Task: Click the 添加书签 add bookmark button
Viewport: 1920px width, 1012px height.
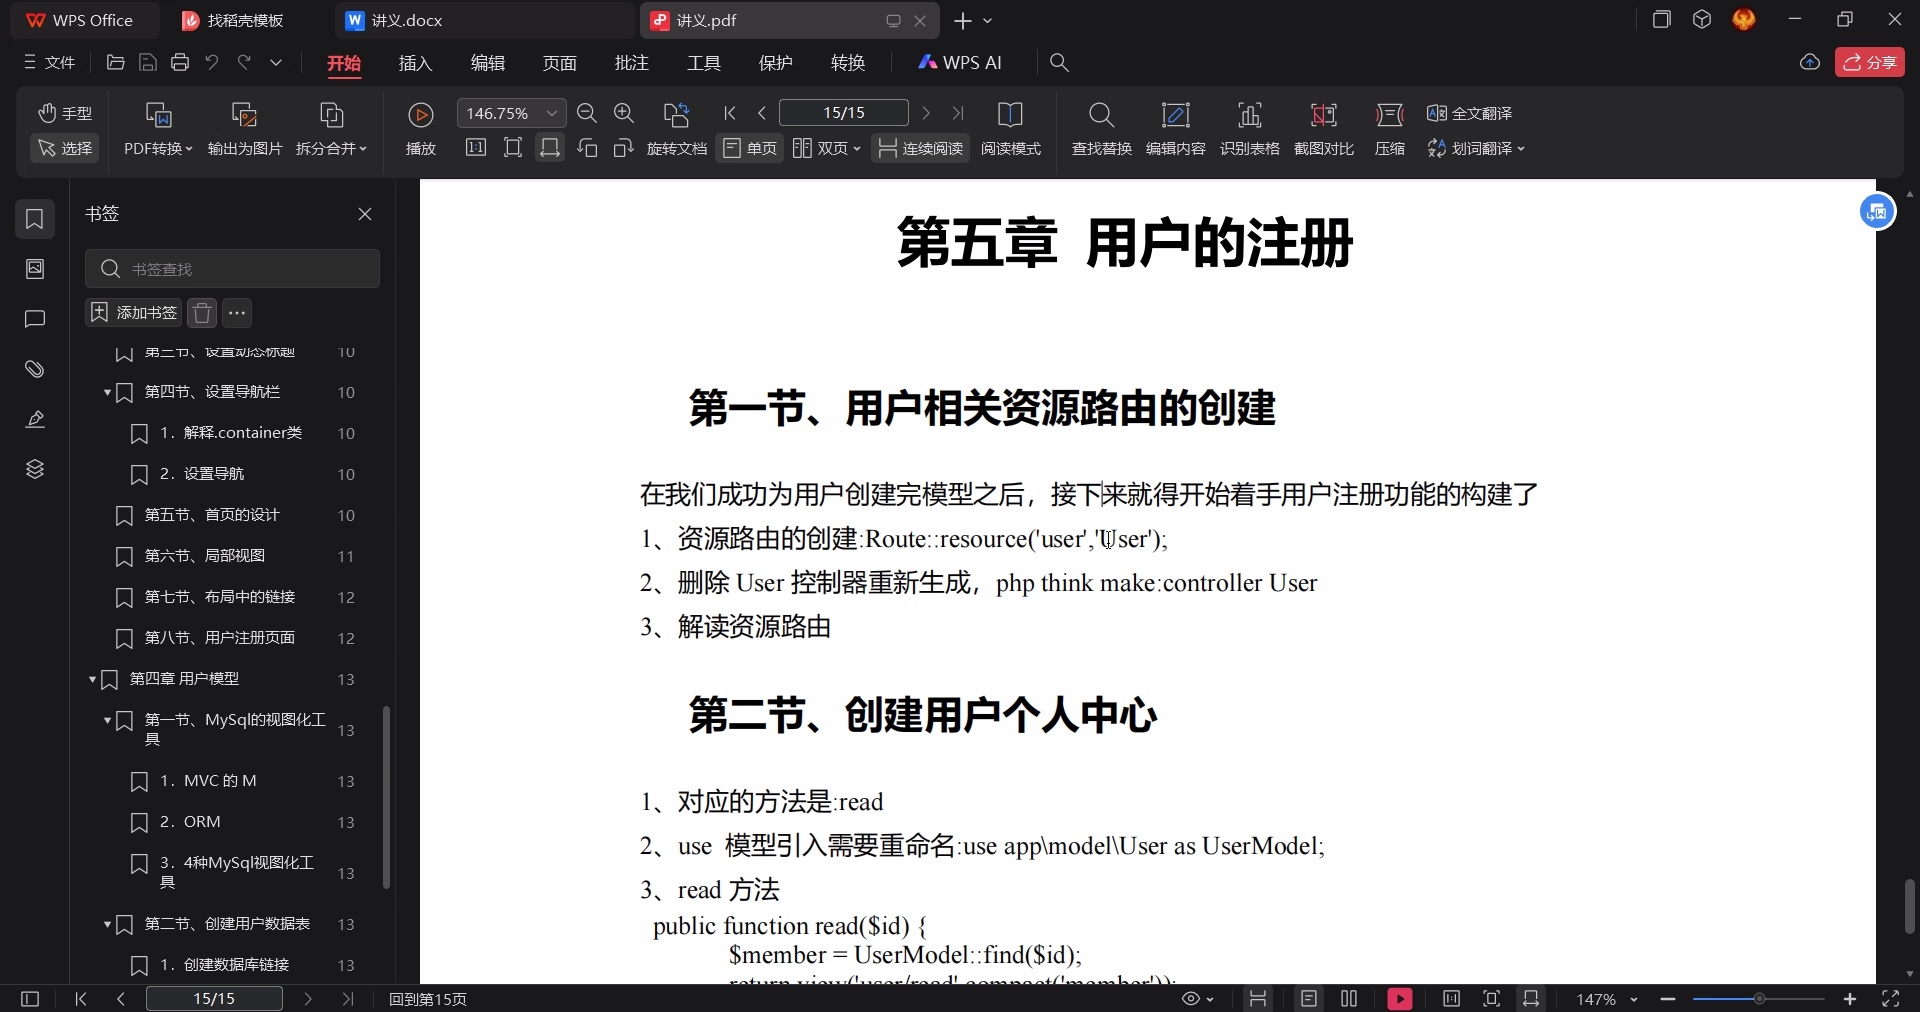Action: click(x=131, y=313)
